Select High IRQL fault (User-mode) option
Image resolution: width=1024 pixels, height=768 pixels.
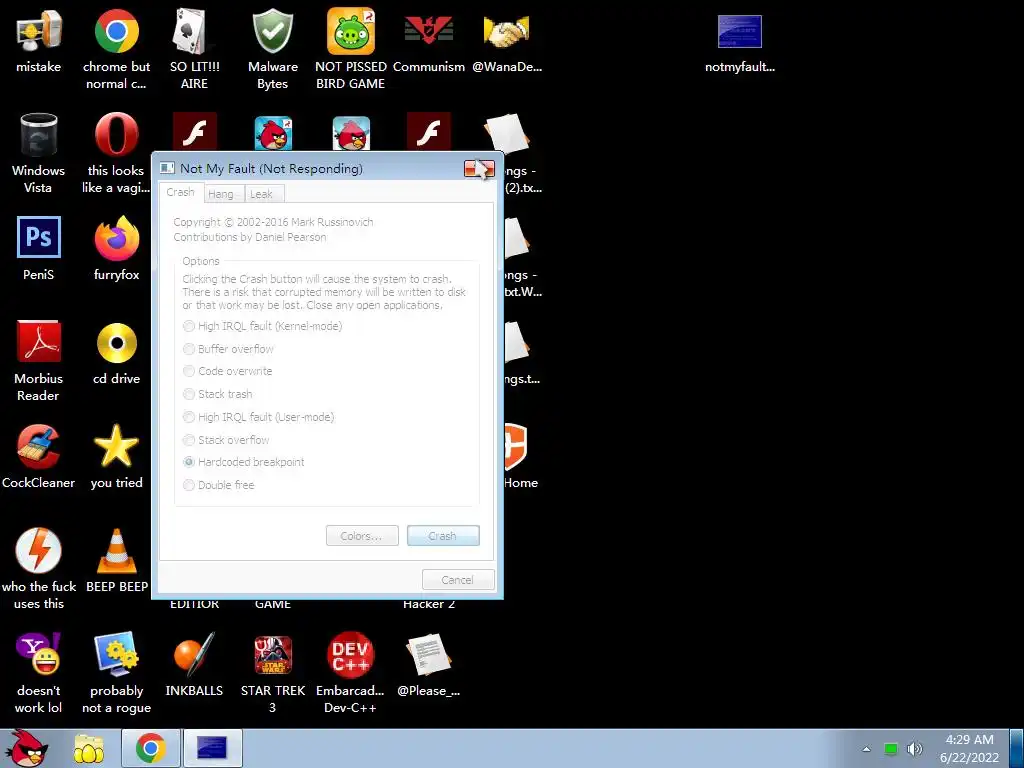pos(259,417)
